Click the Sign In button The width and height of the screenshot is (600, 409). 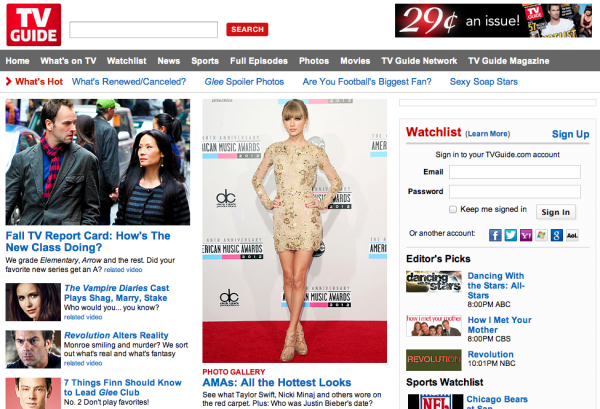(x=556, y=212)
